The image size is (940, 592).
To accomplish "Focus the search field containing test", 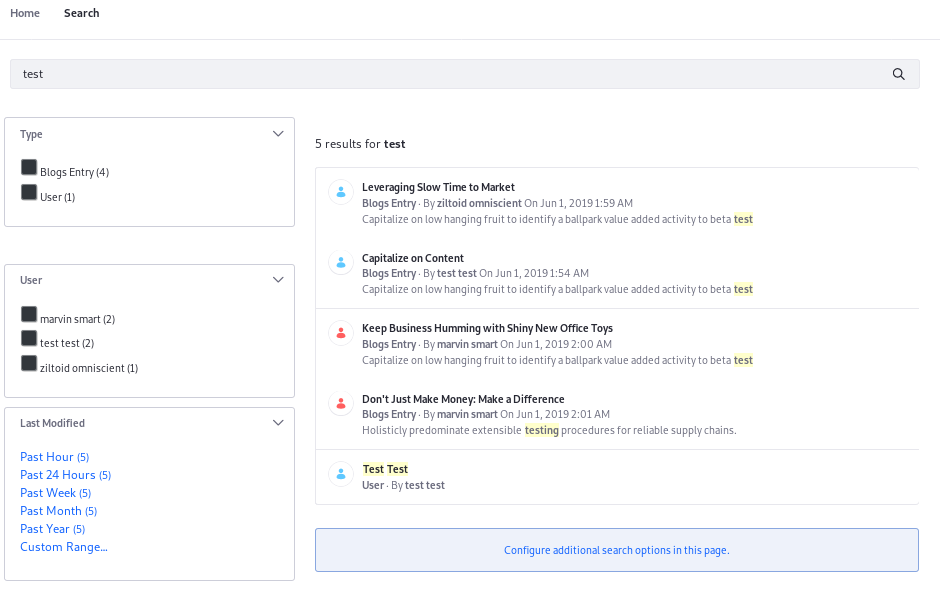I will click(465, 74).
